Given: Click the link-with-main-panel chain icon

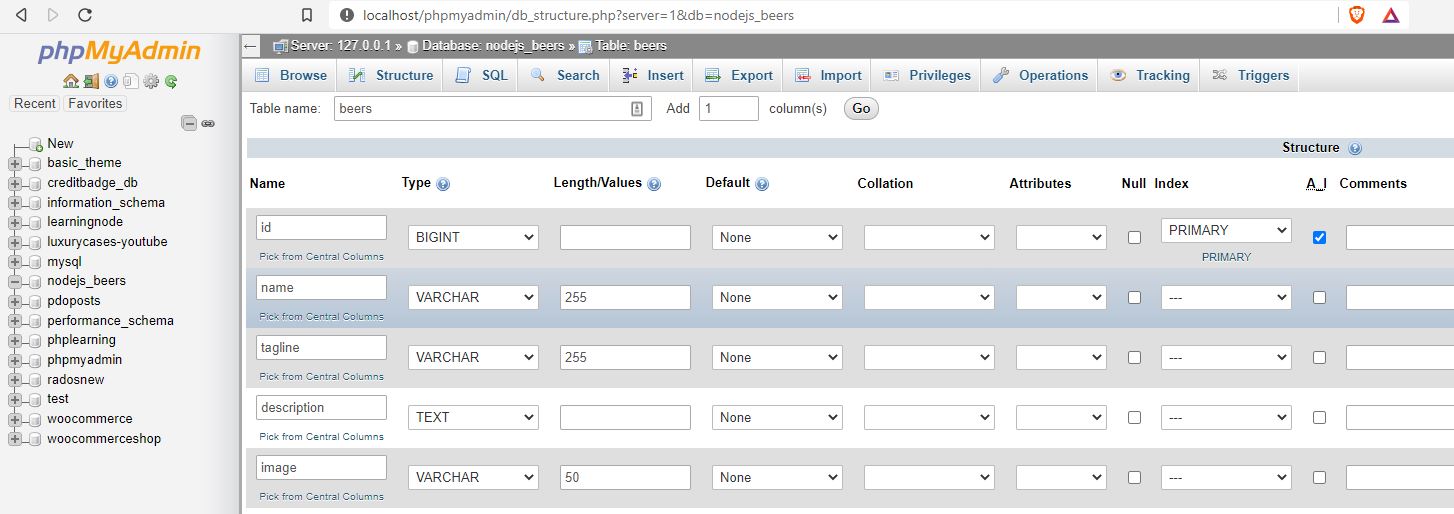Looking at the screenshot, I should point(208,123).
